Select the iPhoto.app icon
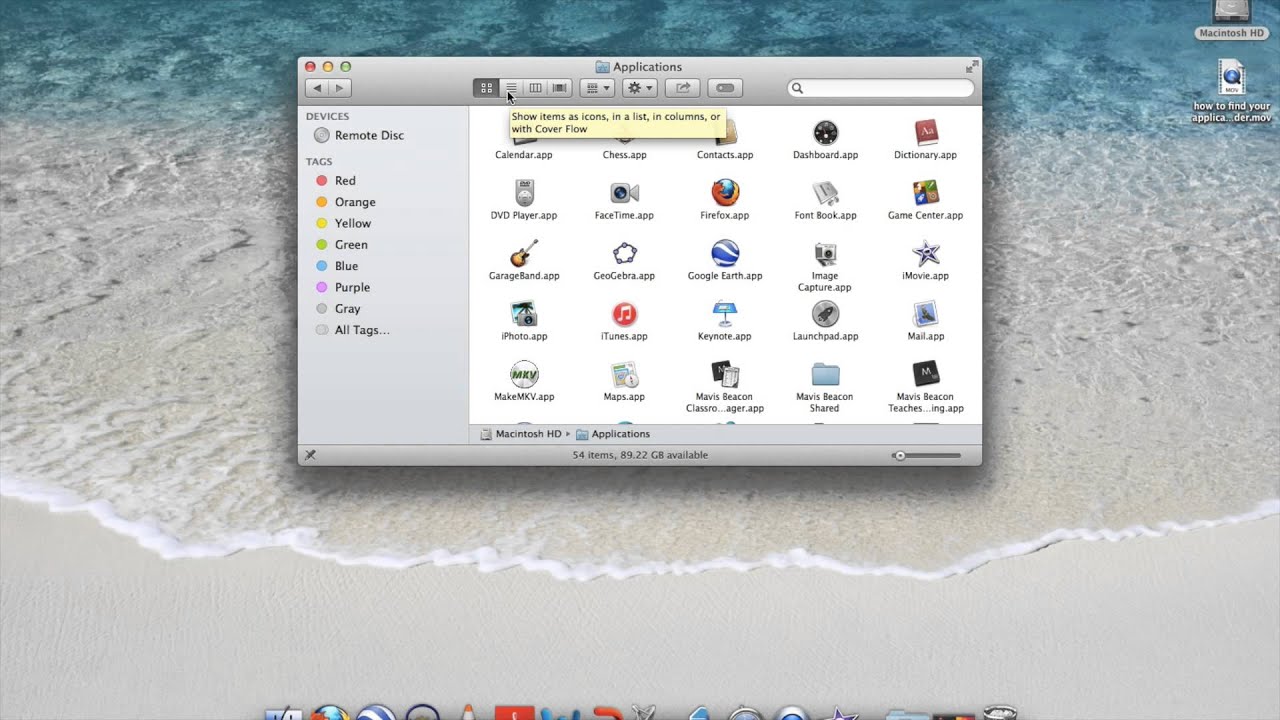 524,314
